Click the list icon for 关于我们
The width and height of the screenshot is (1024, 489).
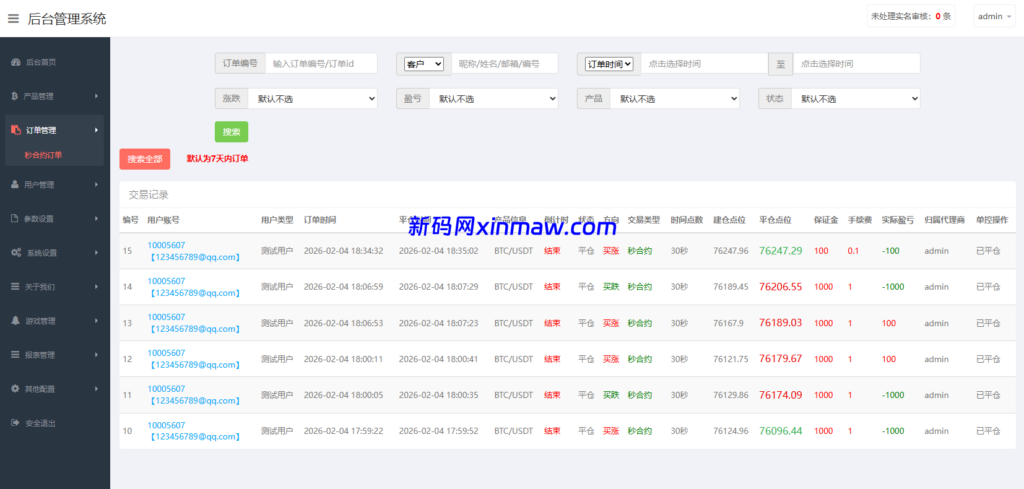click(x=16, y=287)
